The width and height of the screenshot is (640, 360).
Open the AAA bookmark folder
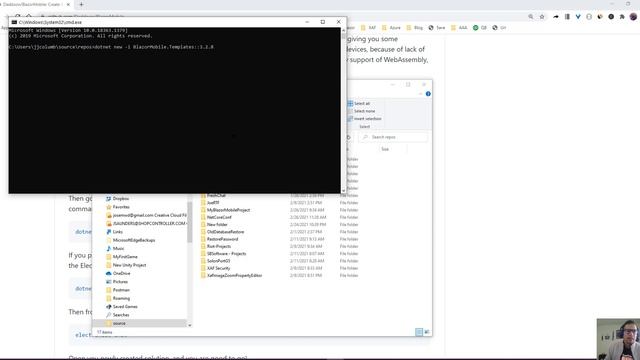pos(459,28)
